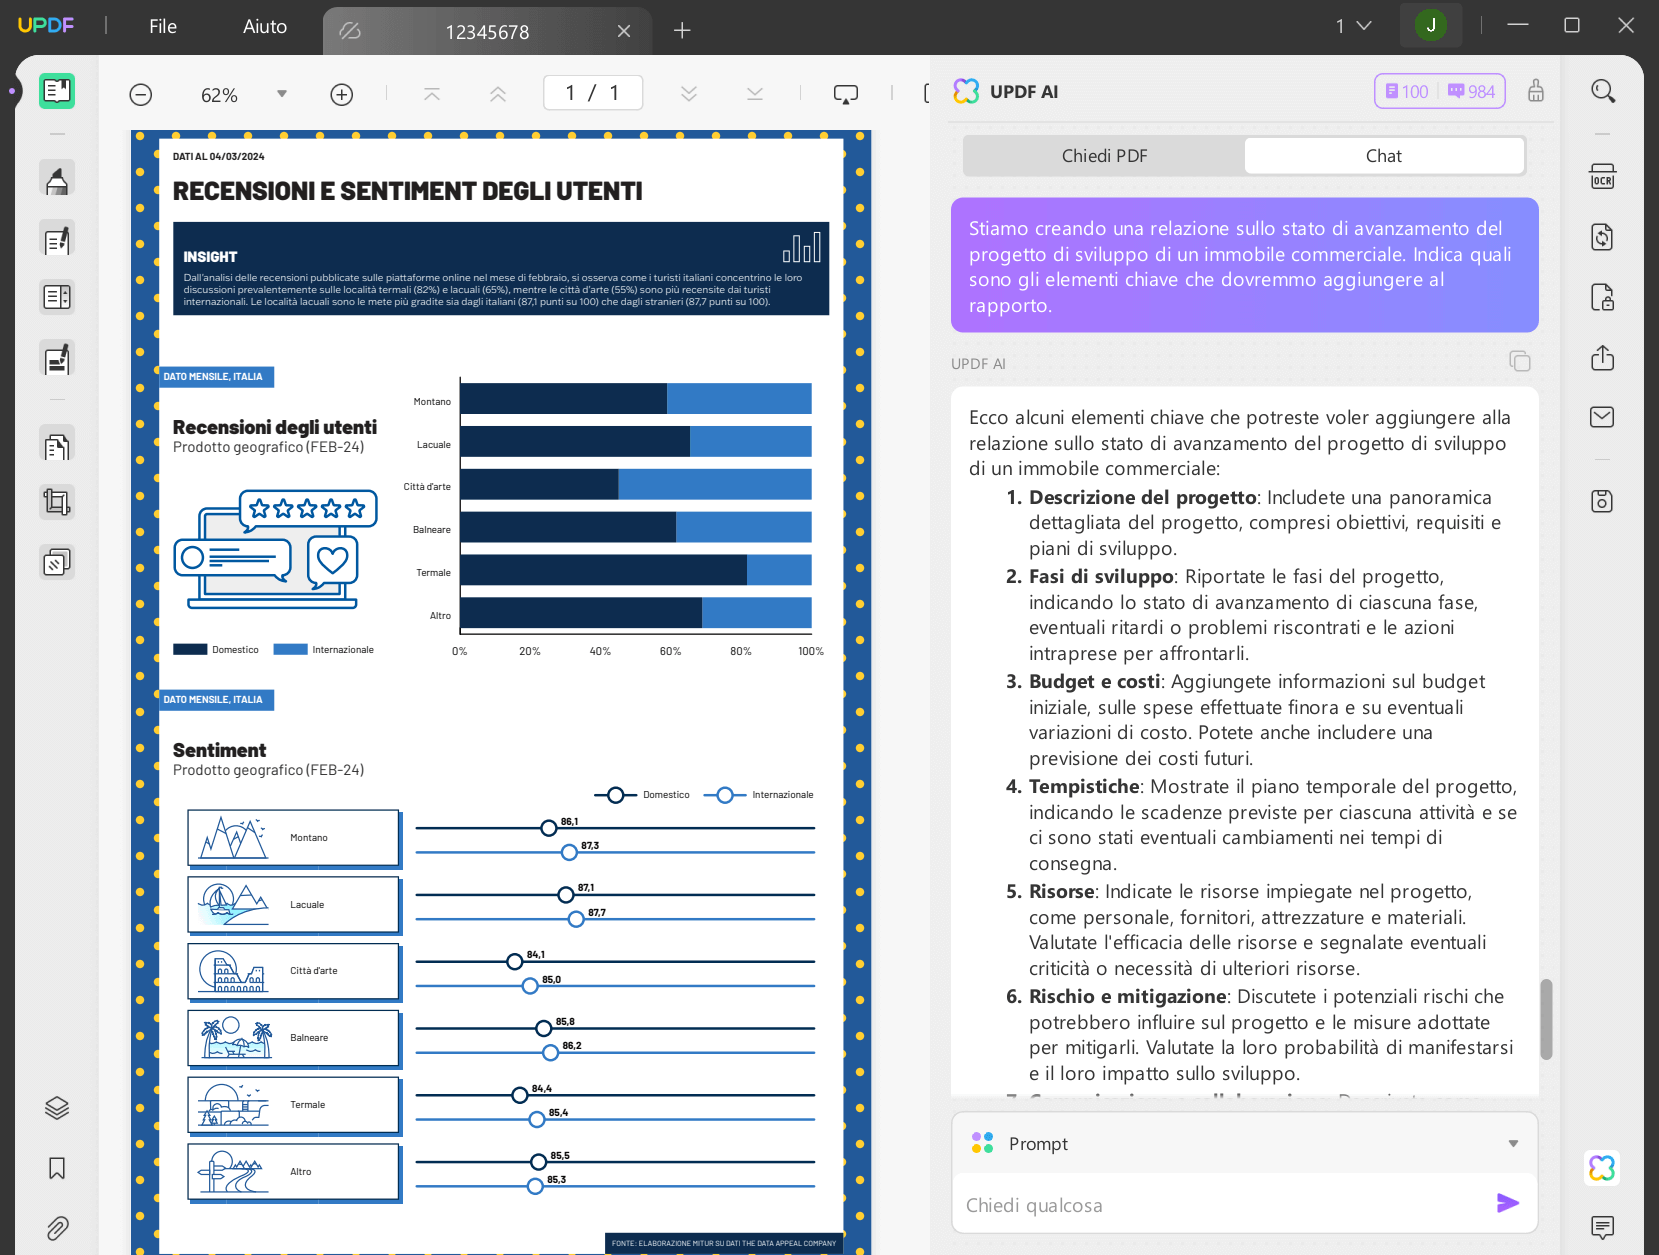Open the bookmarks panel
Viewport: 1659px width, 1255px height.
[x=57, y=1168]
